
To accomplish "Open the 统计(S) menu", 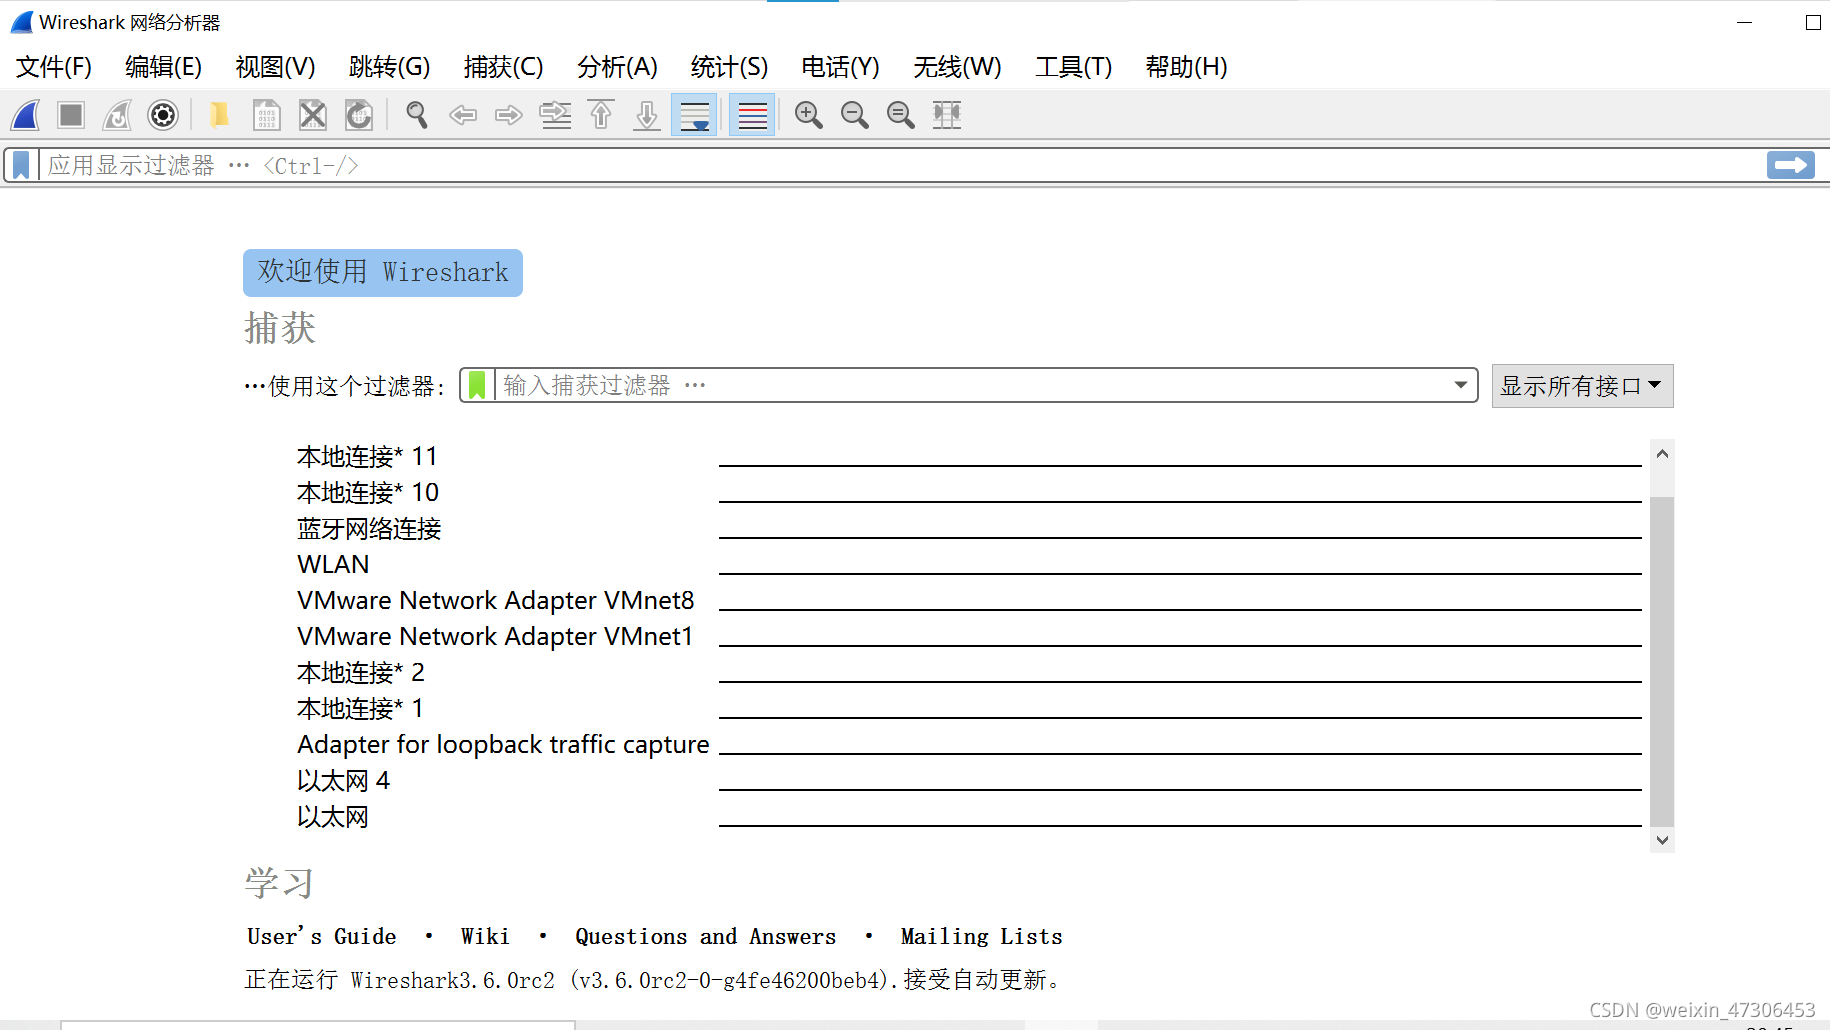I will click(x=729, y=67).
